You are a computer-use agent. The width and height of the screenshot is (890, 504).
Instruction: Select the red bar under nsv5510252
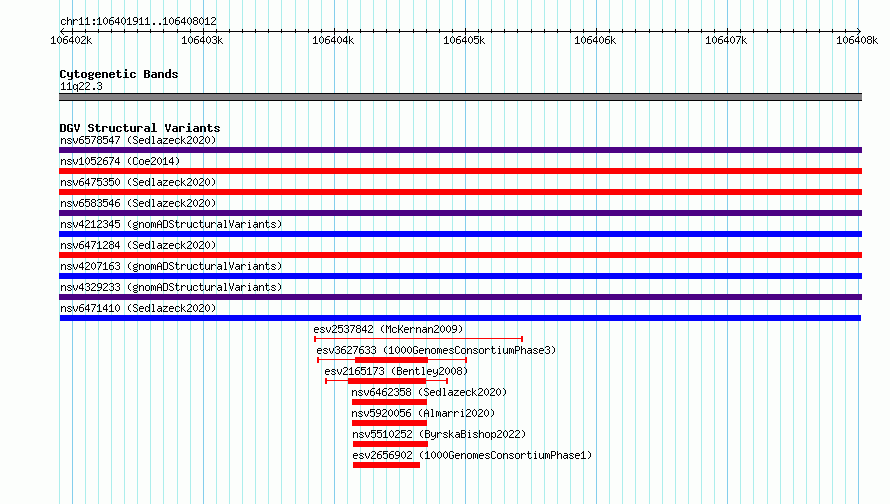pos(391,444)
